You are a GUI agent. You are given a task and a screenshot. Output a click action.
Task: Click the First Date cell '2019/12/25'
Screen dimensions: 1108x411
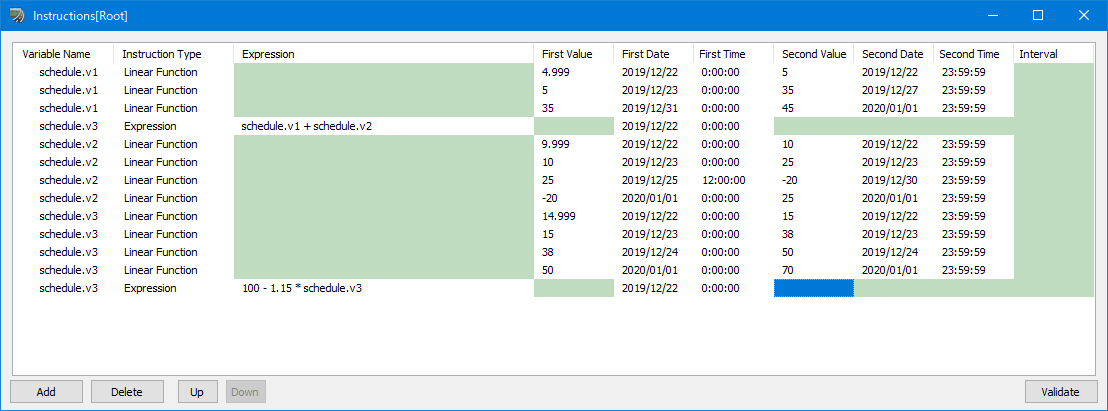654,180
